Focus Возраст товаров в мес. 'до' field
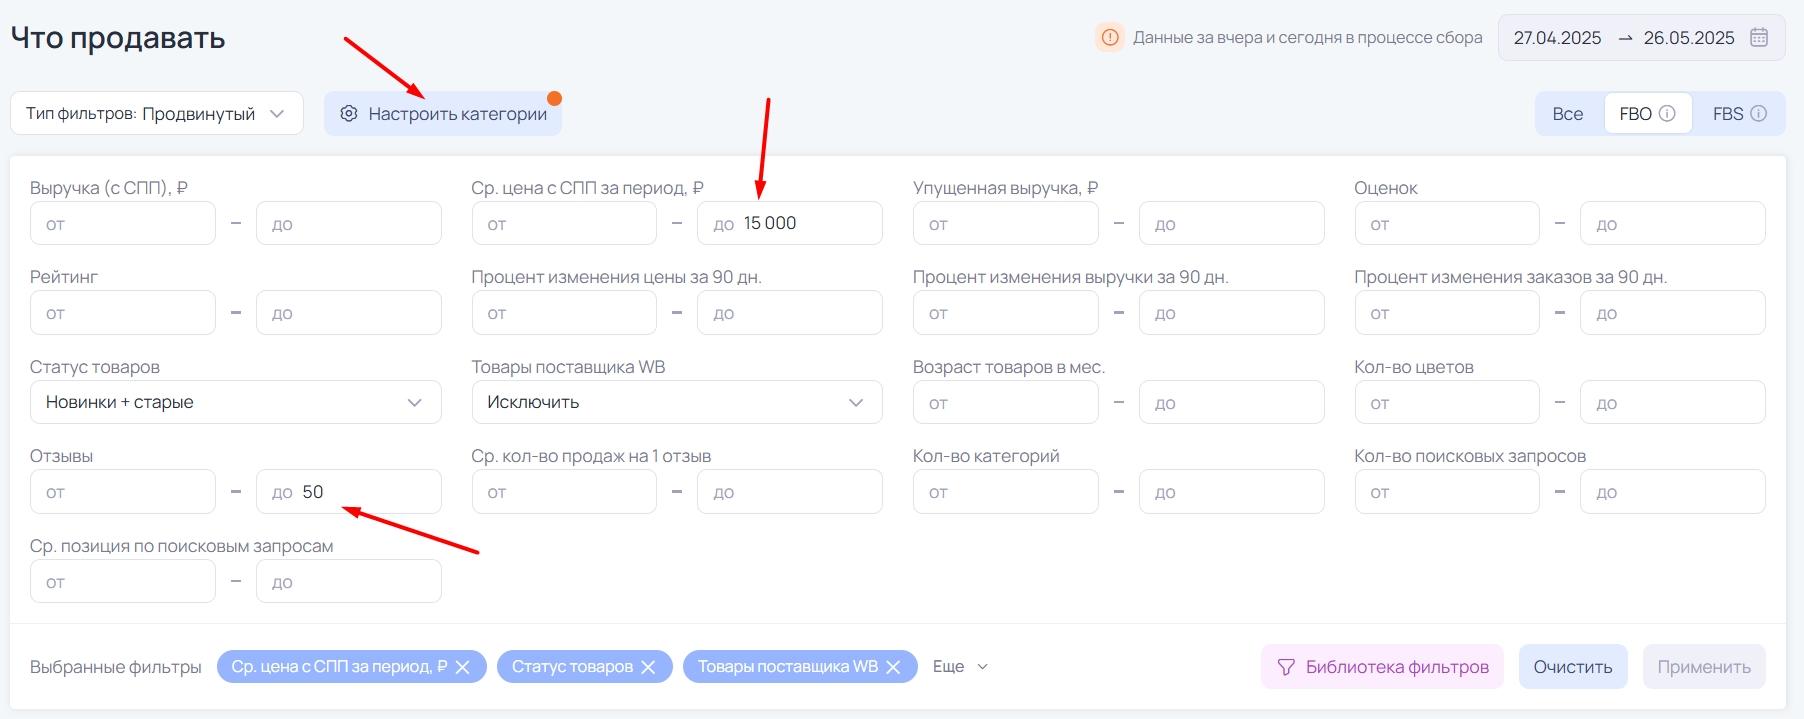The height and width of the screenshot is (719, 1804). tap(1232, 402)
